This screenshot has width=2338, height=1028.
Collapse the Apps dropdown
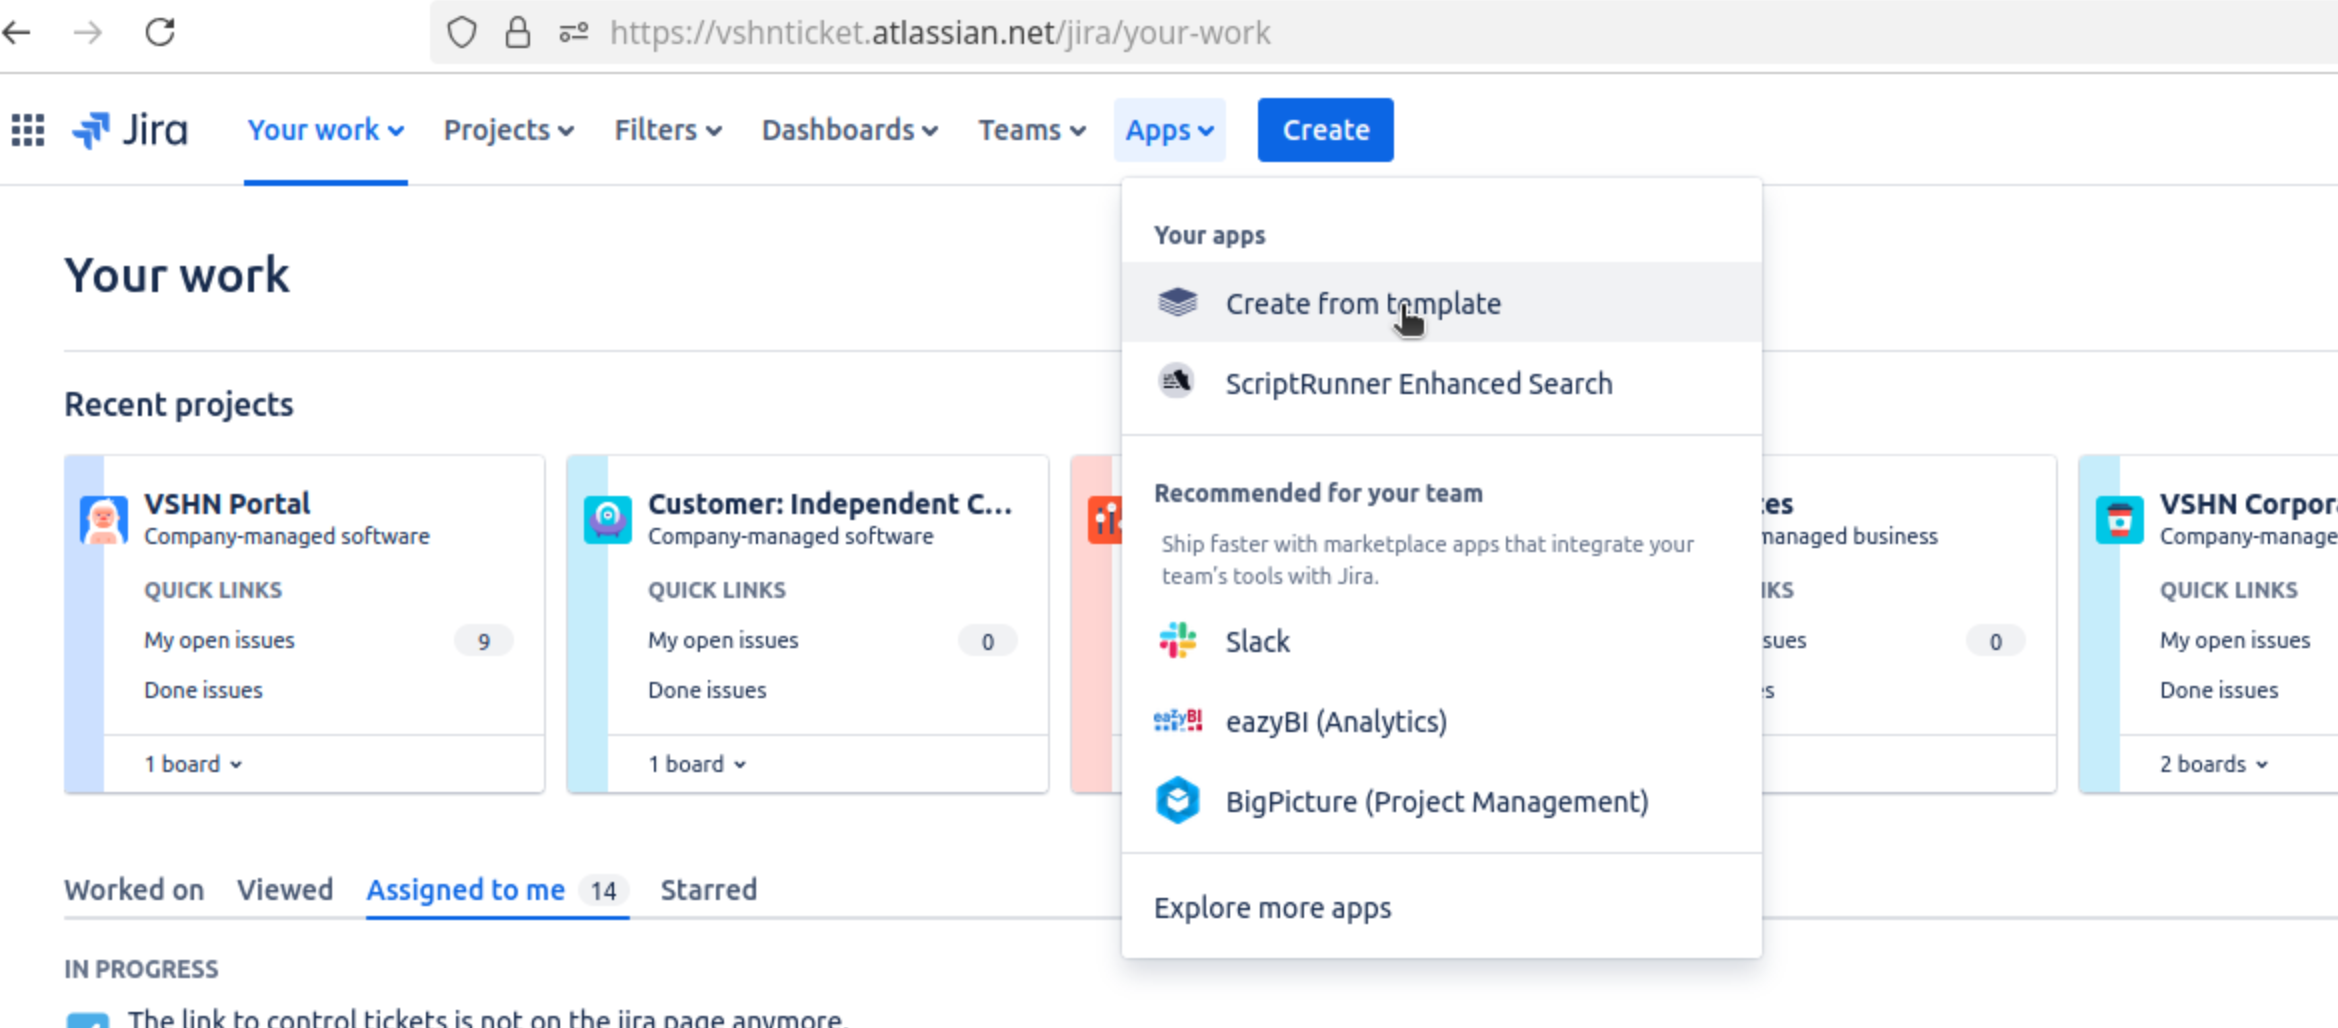click(x=1170, y=130)
